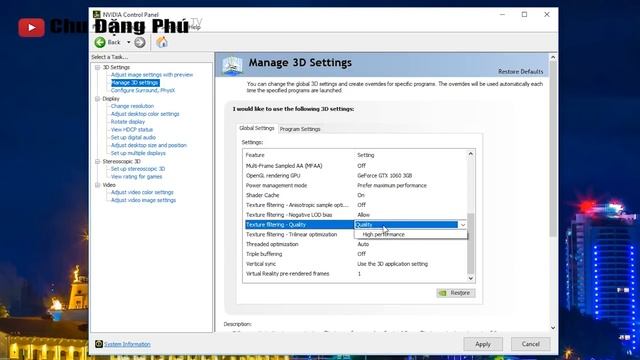Click settings list scroll up arrow

coord(471,154)
